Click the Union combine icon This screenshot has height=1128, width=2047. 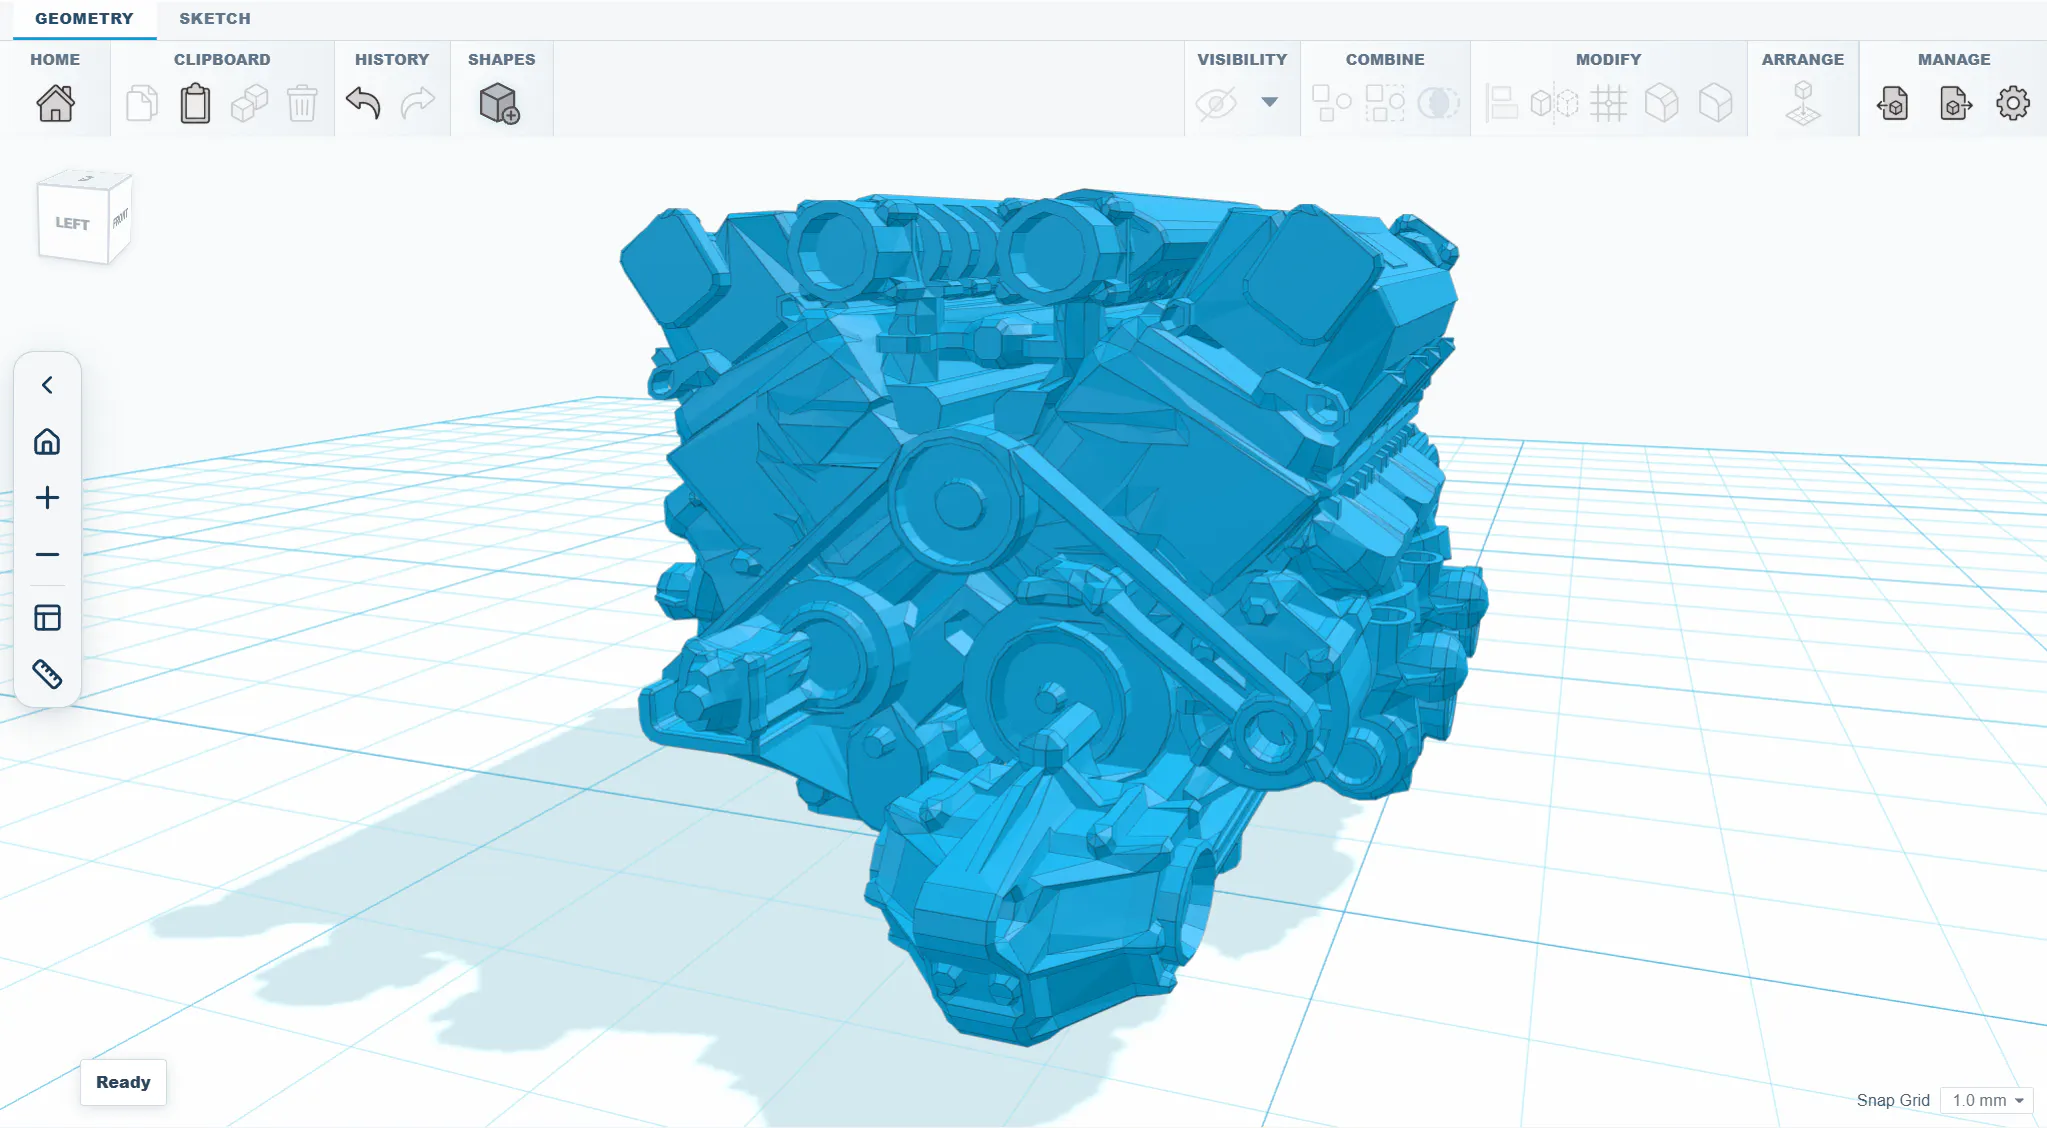pos(1331,103)
